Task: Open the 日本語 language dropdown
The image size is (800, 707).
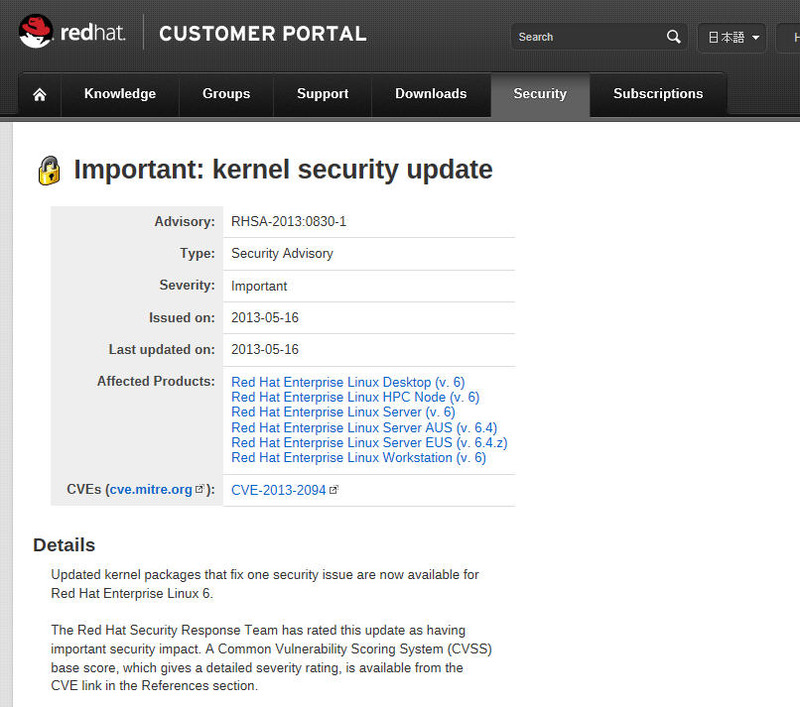Action: 733,38
